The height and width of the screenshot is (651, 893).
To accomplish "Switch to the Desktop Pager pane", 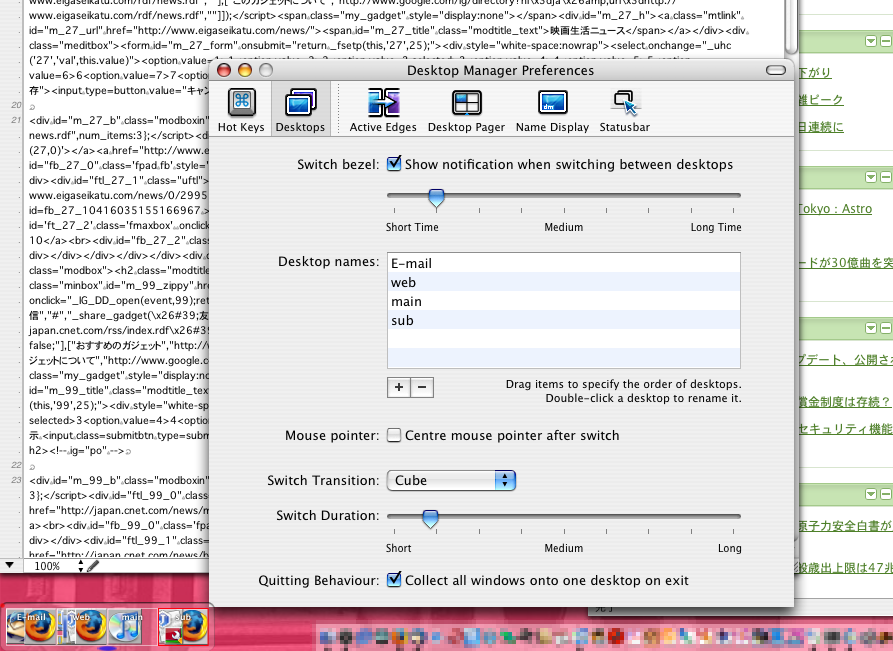I will point(466,110).
